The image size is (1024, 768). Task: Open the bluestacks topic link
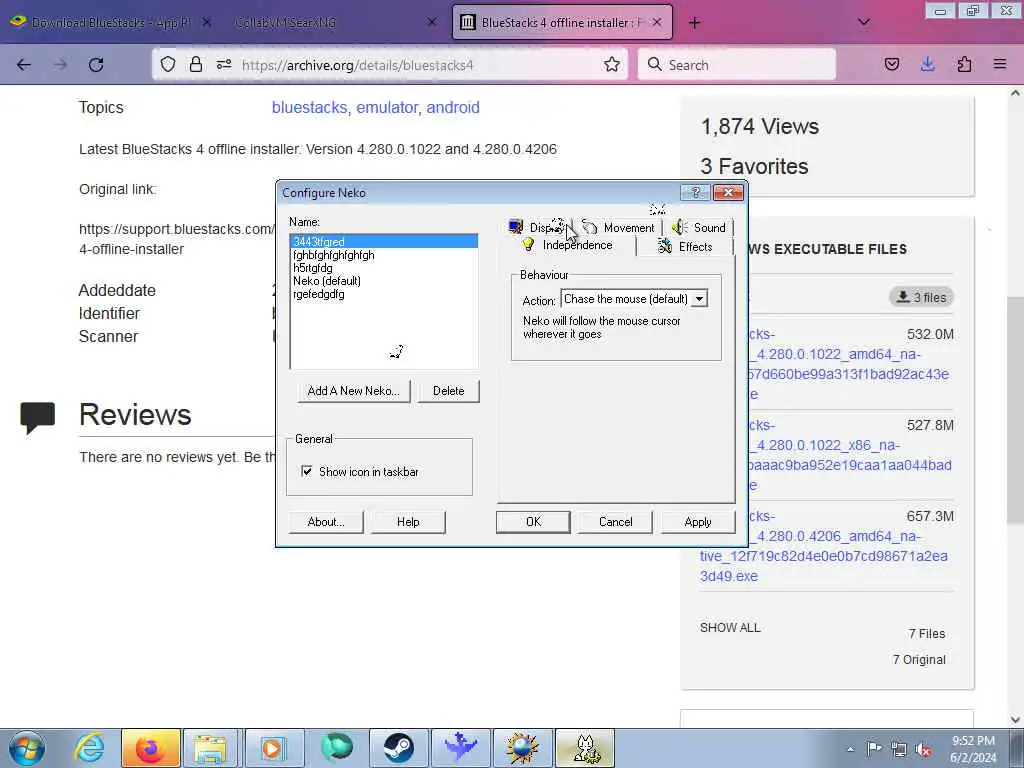pos(309,107)
